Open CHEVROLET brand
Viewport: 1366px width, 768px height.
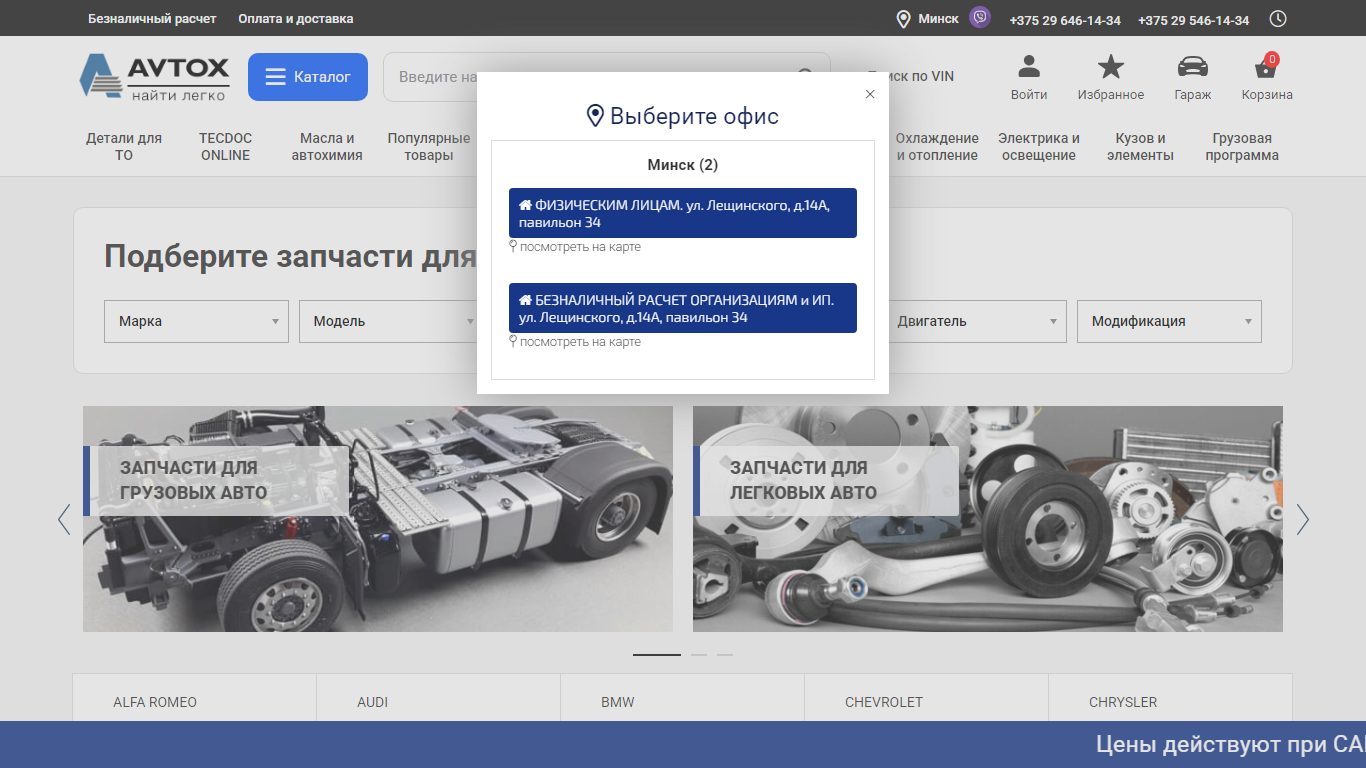tap(884, 702)
